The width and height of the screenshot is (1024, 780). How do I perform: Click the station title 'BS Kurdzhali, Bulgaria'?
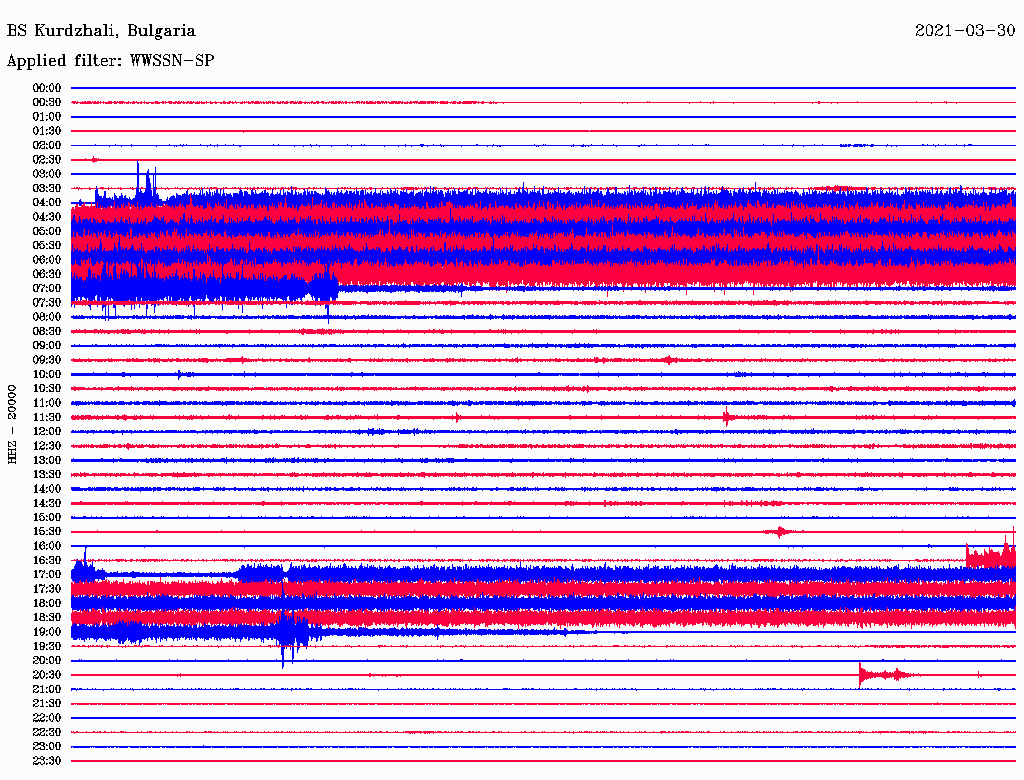pos(101,31)
